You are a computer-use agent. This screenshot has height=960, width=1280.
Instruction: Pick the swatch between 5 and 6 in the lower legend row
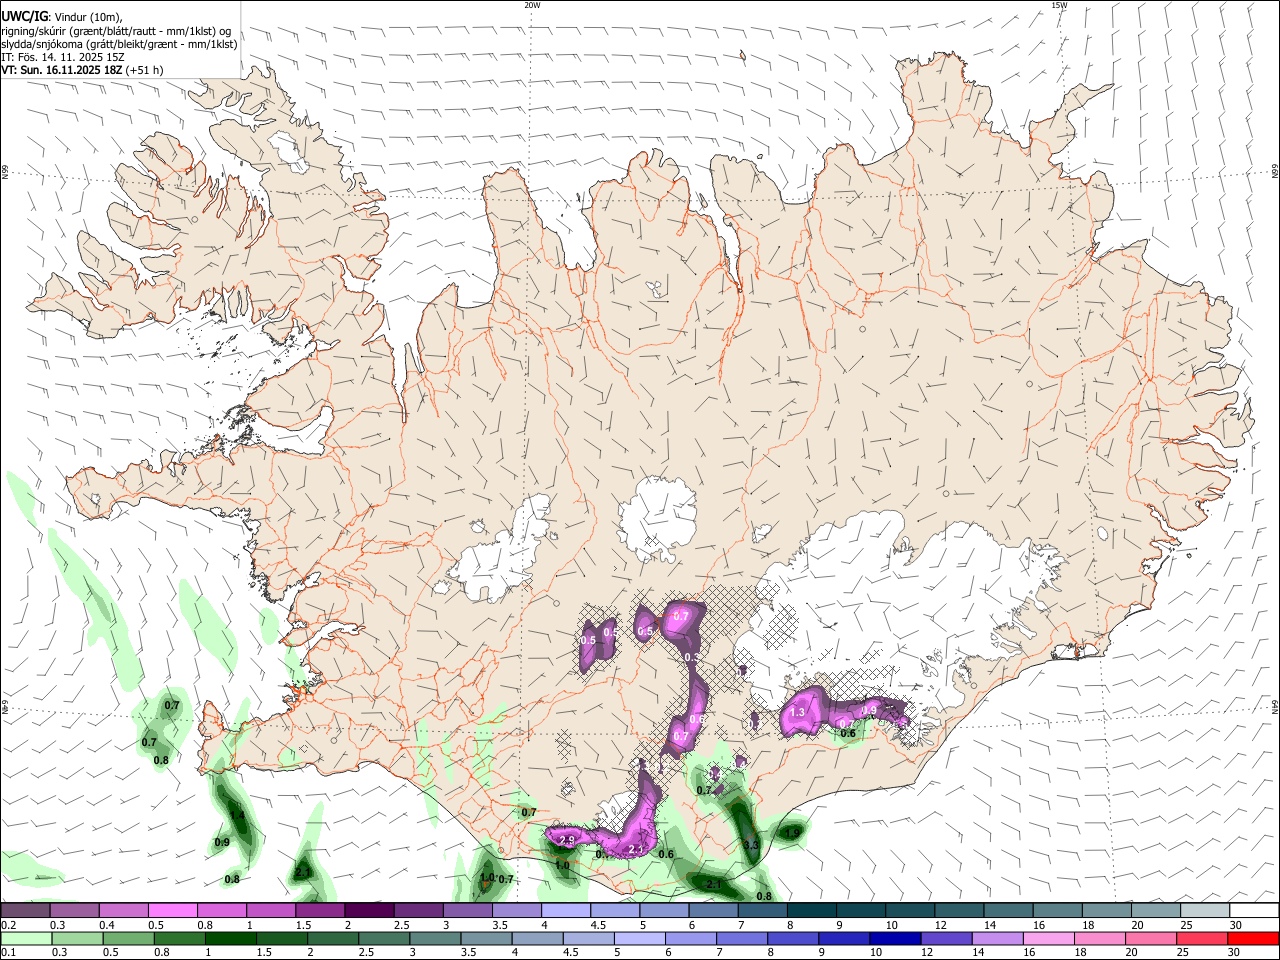[639, 939]
